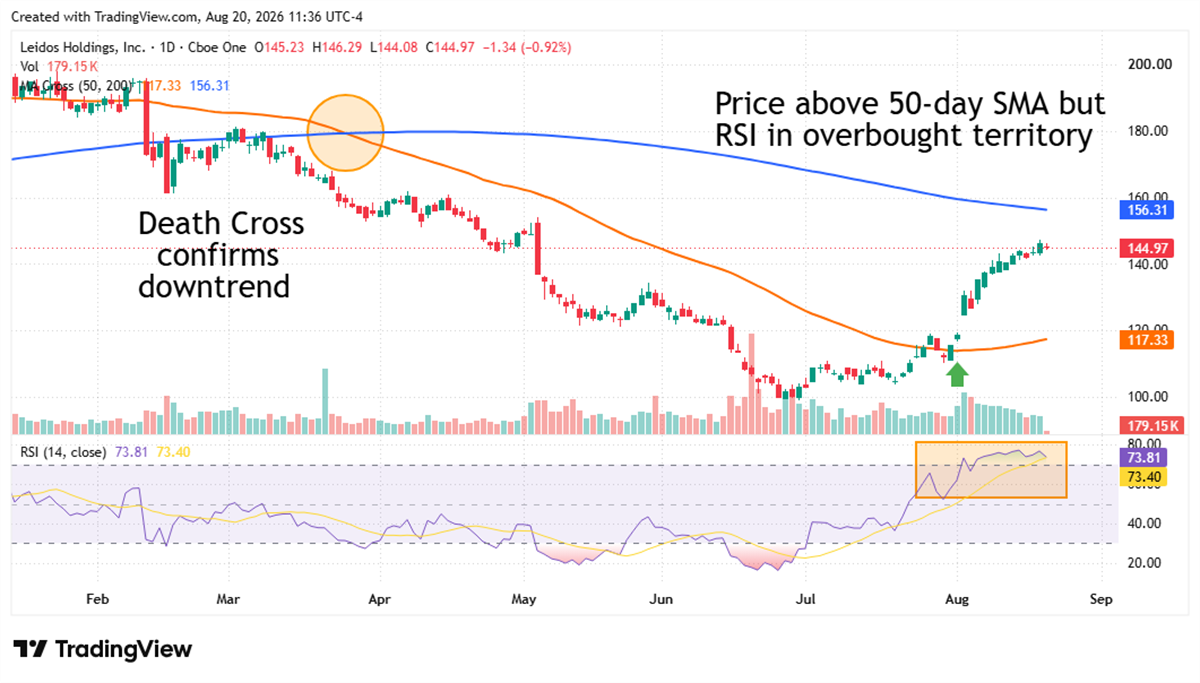Image resolution: width=1200 pixels, height=683 pixels.
Task: Click the red 144.97 current price label
Action: pos(1146,247)
